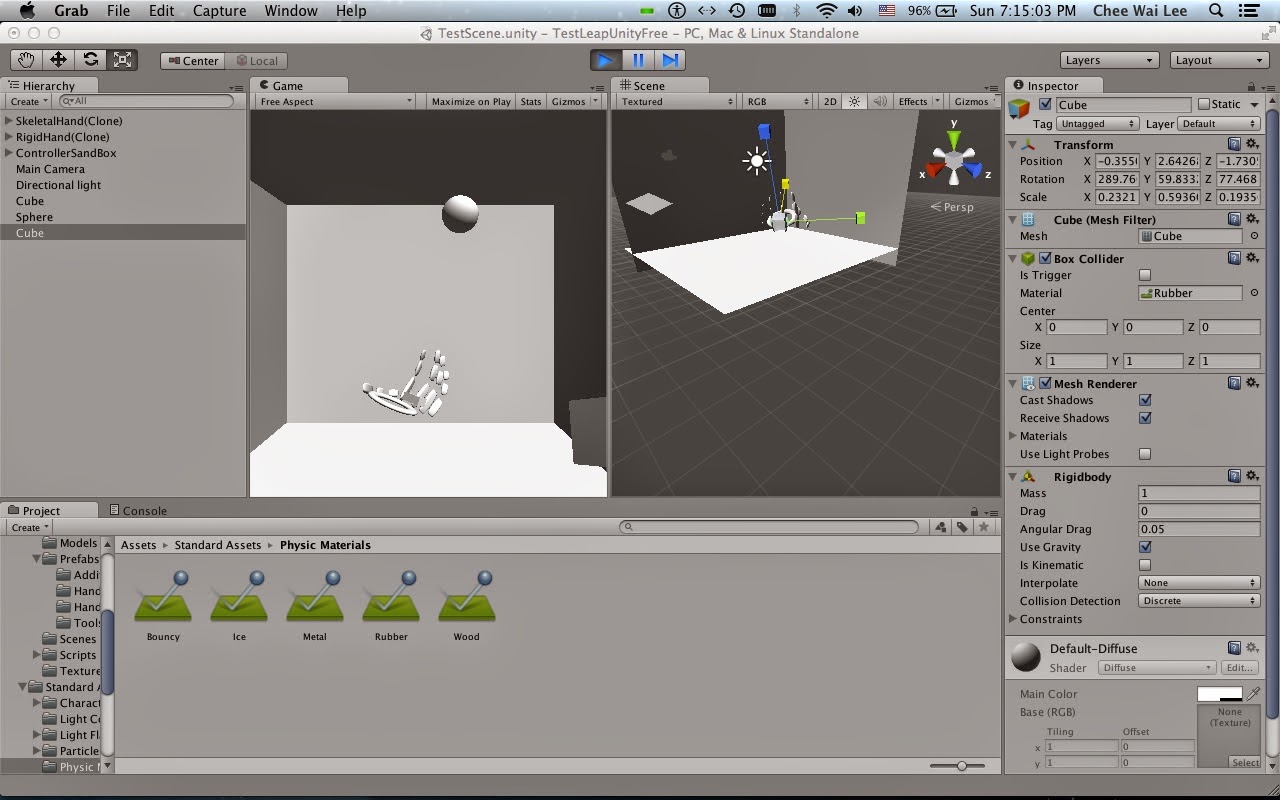Open the Free Aspect dropdown
The height and width of the screenshot is (800, 1280).
coord(335,101)
